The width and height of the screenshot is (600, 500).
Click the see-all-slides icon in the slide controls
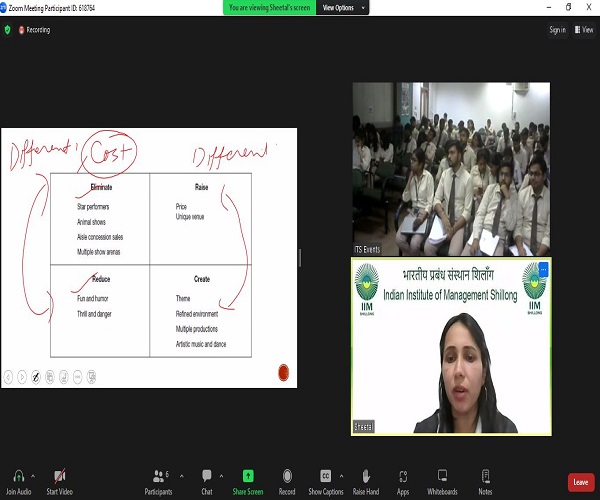pos(50,377)
